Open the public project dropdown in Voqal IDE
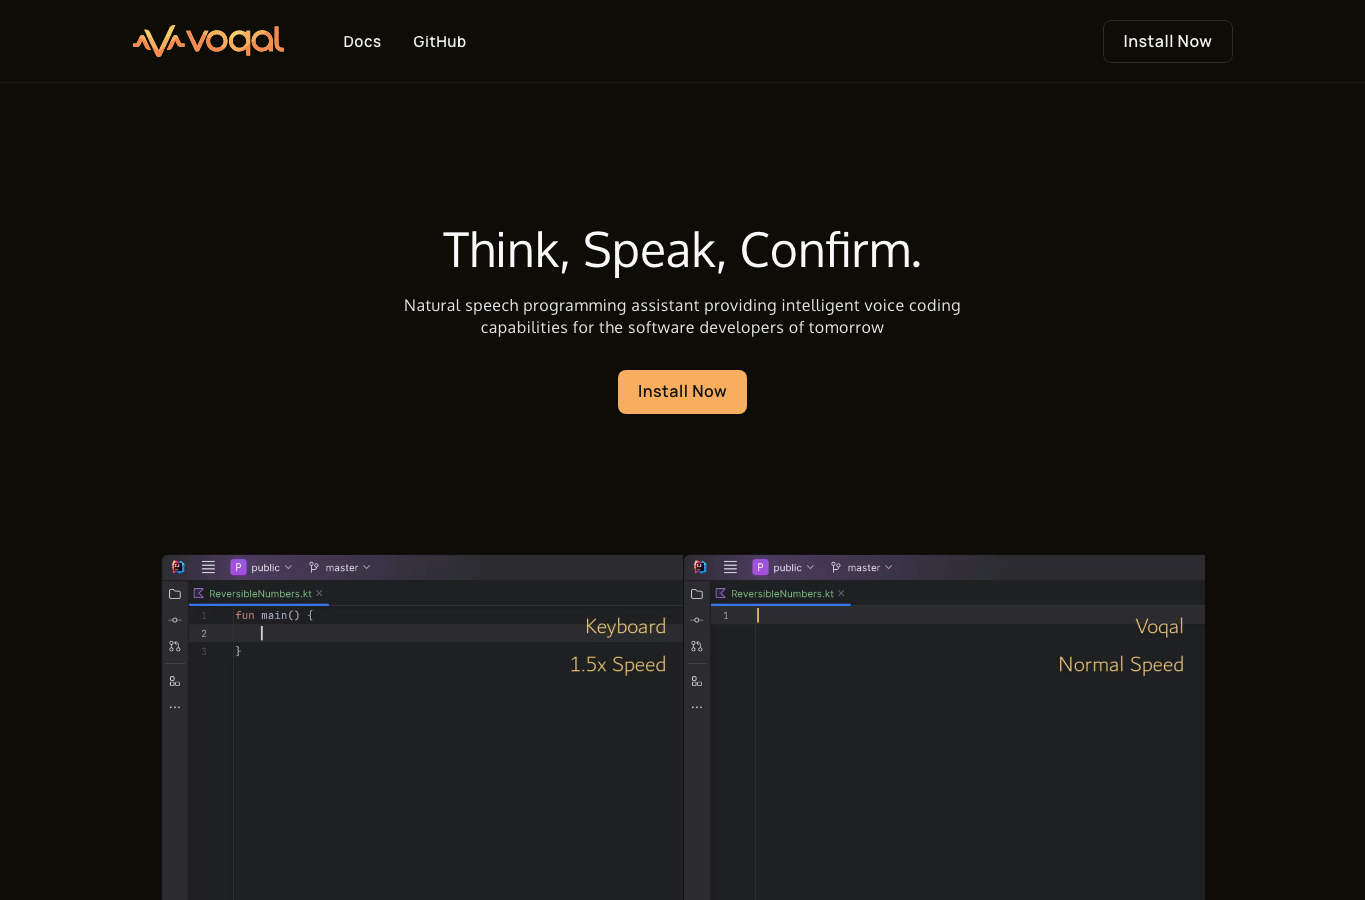Viewport: 1365px width, 900px height. click(784, 567)
